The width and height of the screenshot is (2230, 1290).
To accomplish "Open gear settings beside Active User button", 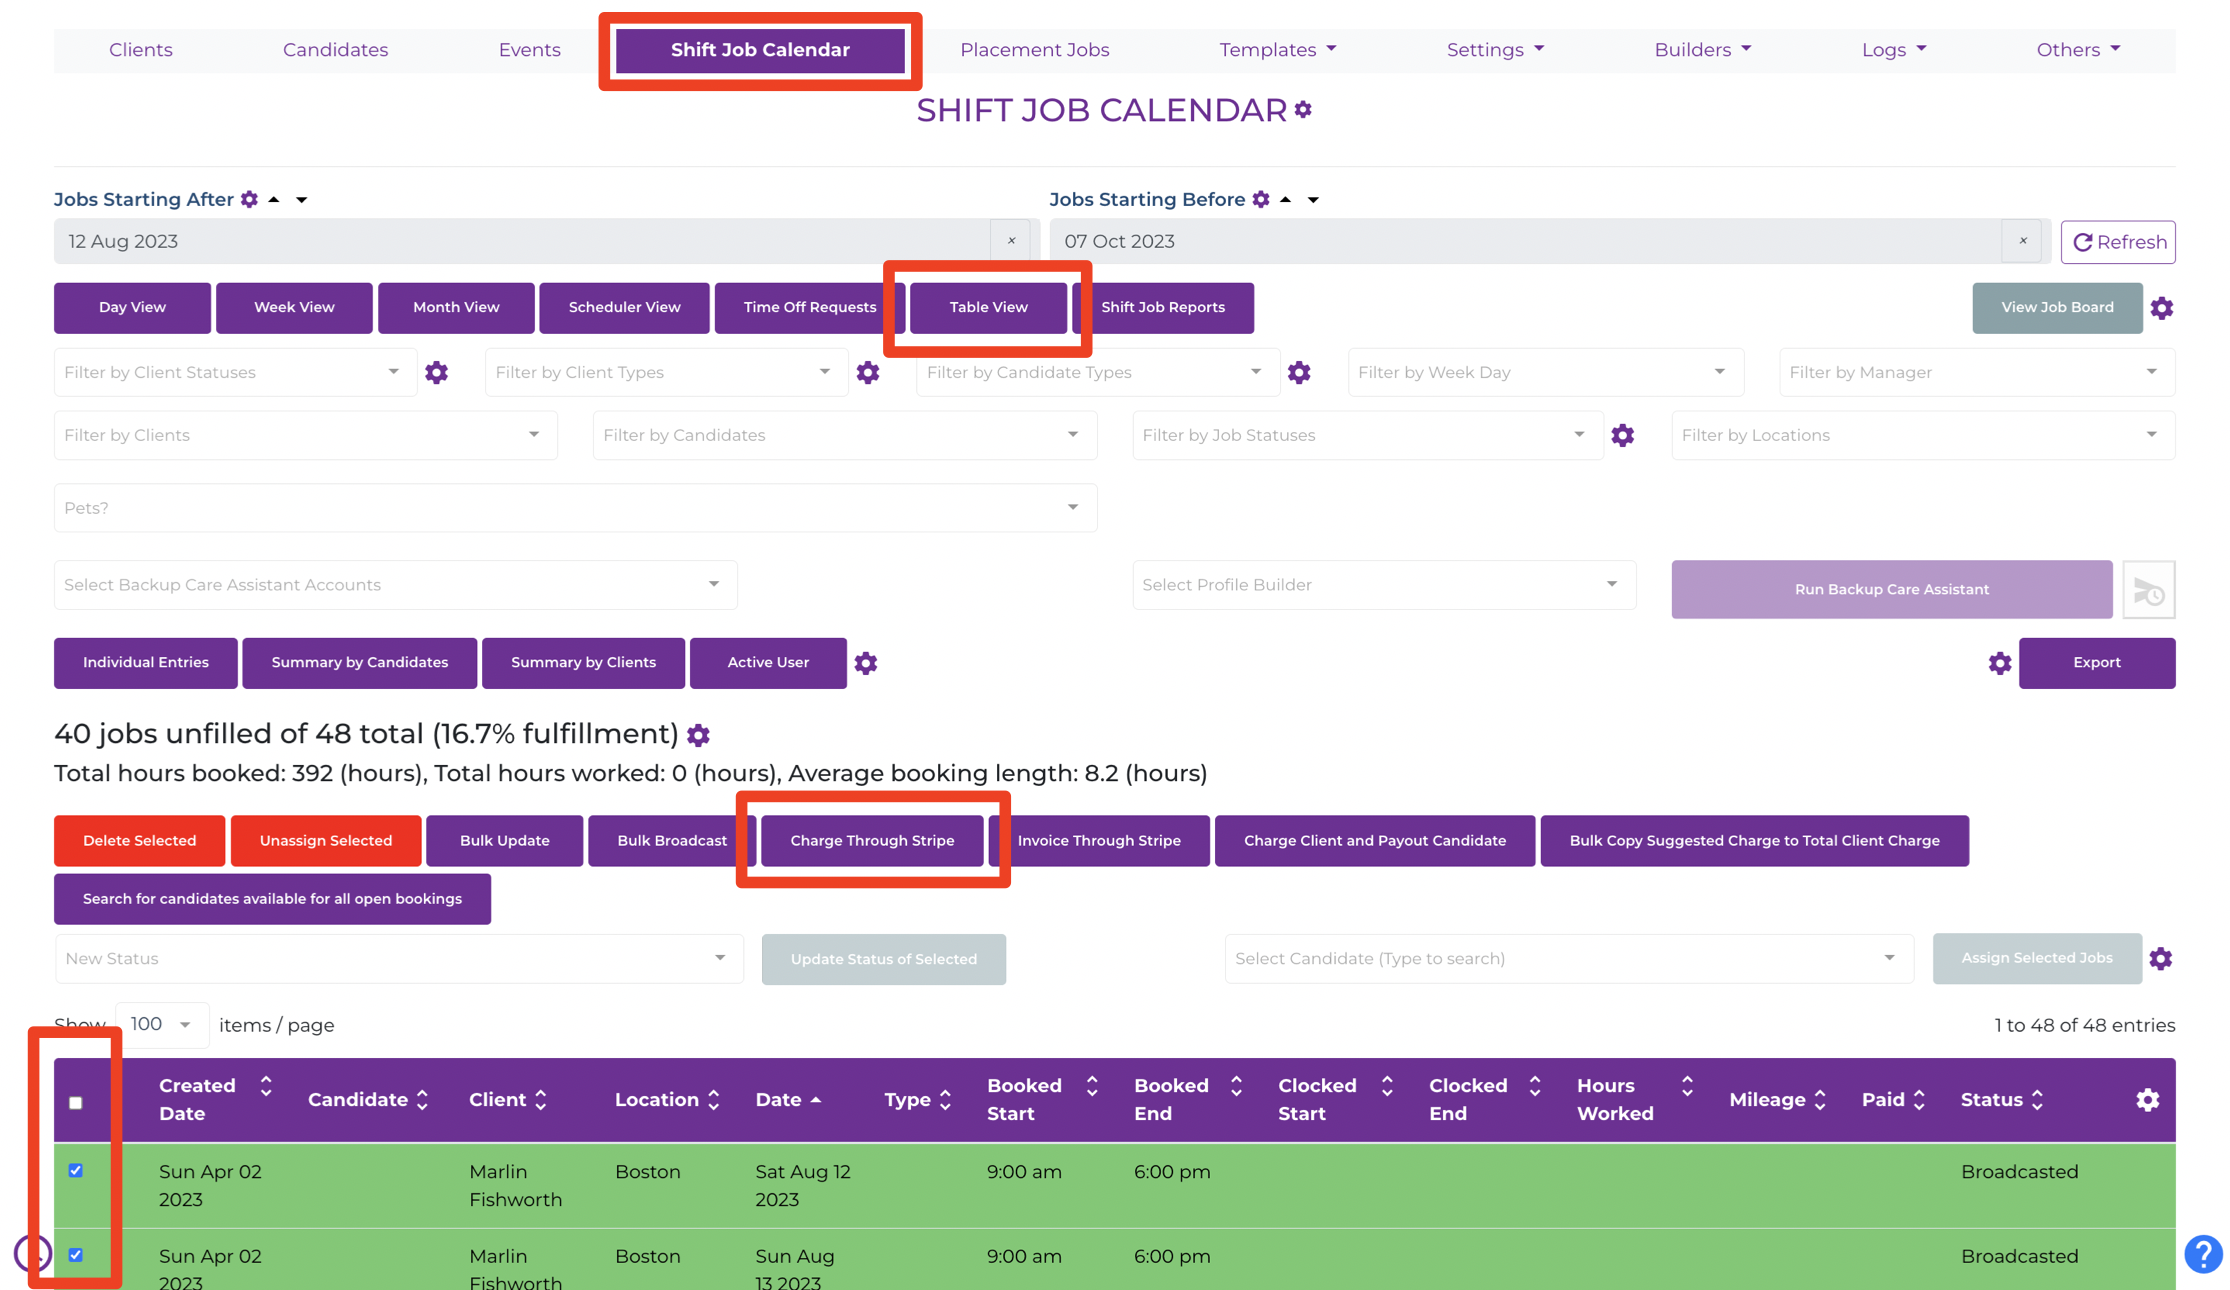I will click(866, 663).
